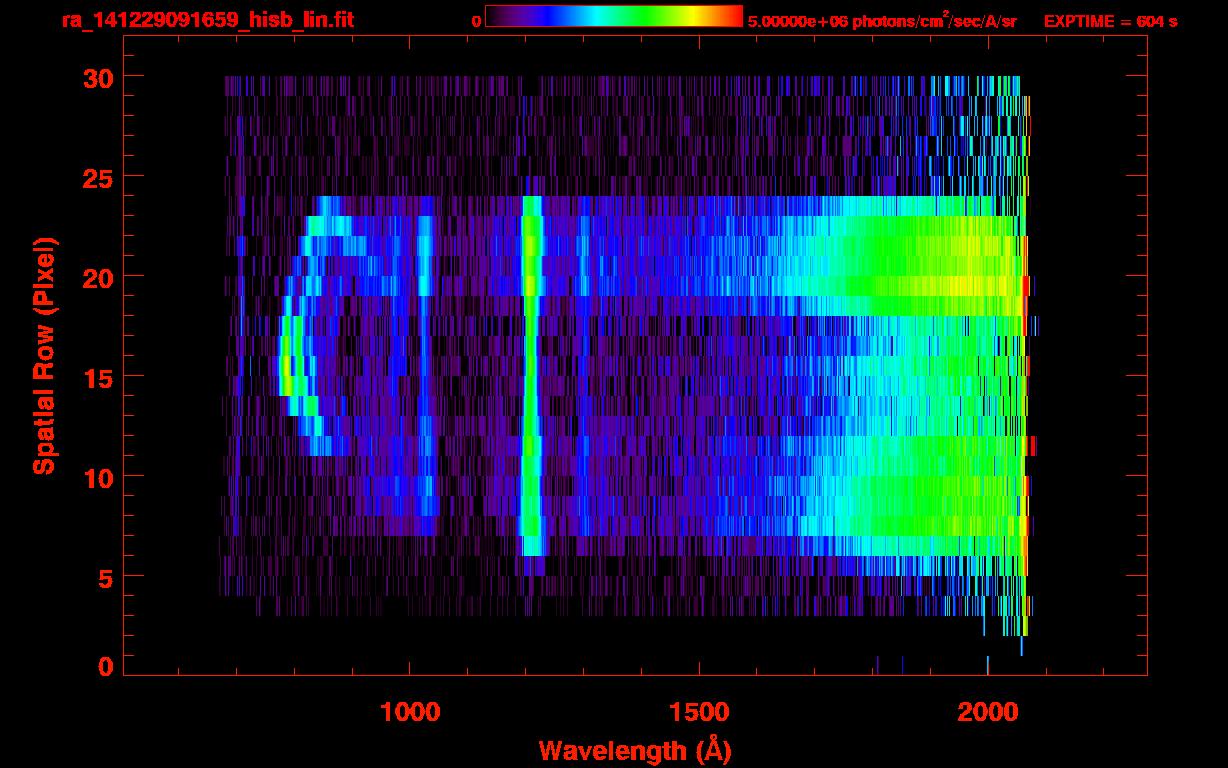
Task: Click the Spatial Row (Pixel) axis title
Action: click(x=44, y=355)
